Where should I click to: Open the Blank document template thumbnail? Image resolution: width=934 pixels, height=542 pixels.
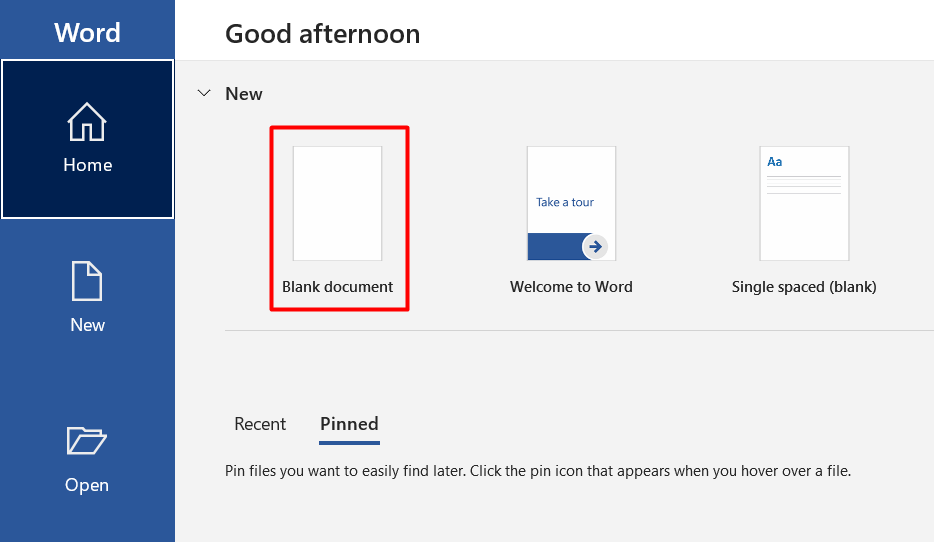click(x=337, y=203)
